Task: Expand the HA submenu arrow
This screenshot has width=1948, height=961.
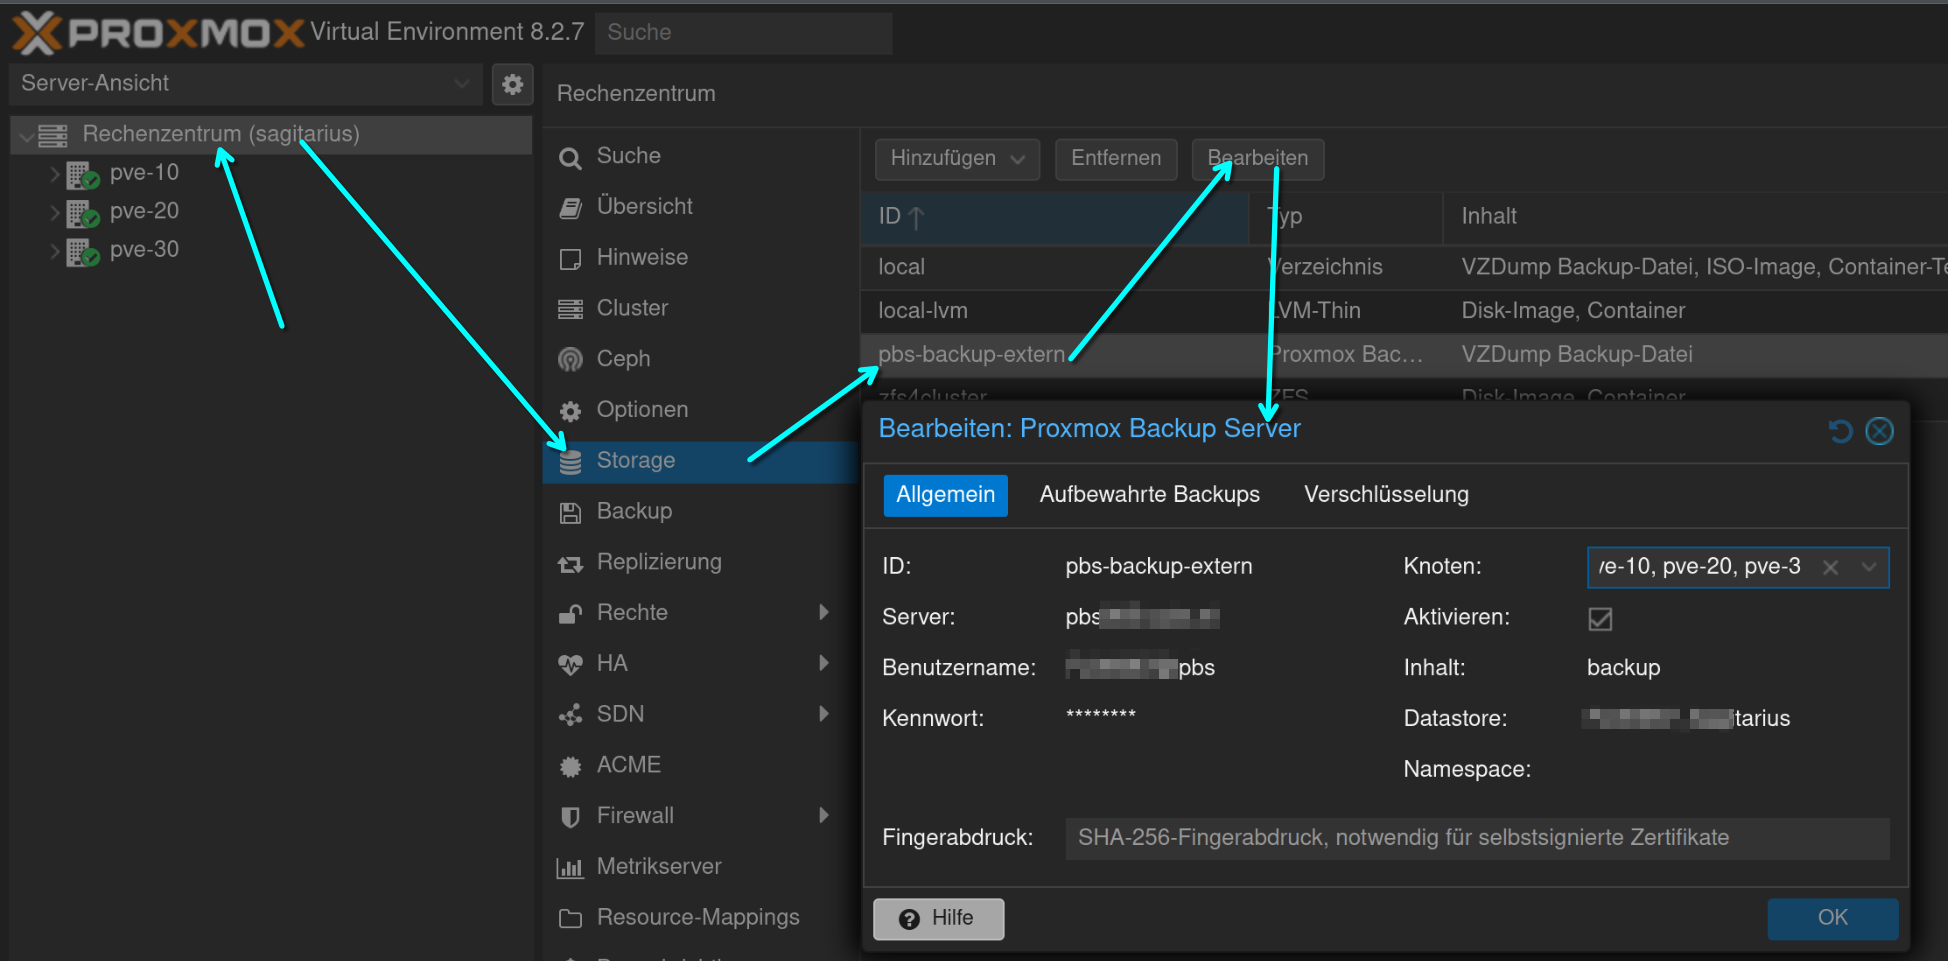Action: click(x=824, y=663)
